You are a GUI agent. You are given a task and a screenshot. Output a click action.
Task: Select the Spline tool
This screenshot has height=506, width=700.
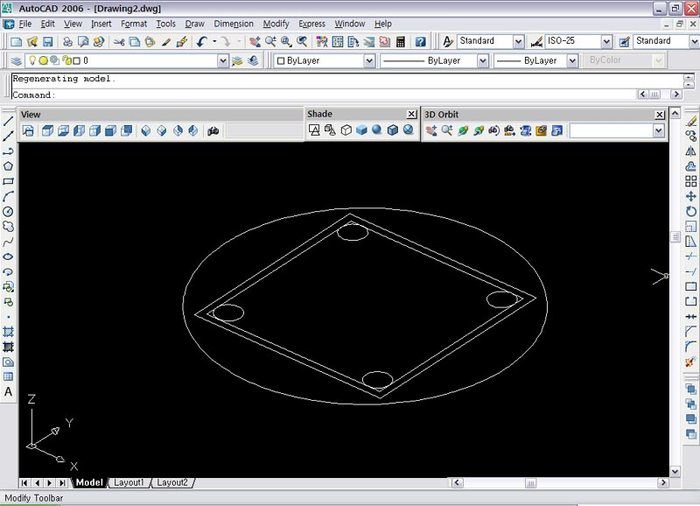tap(8, 242)
